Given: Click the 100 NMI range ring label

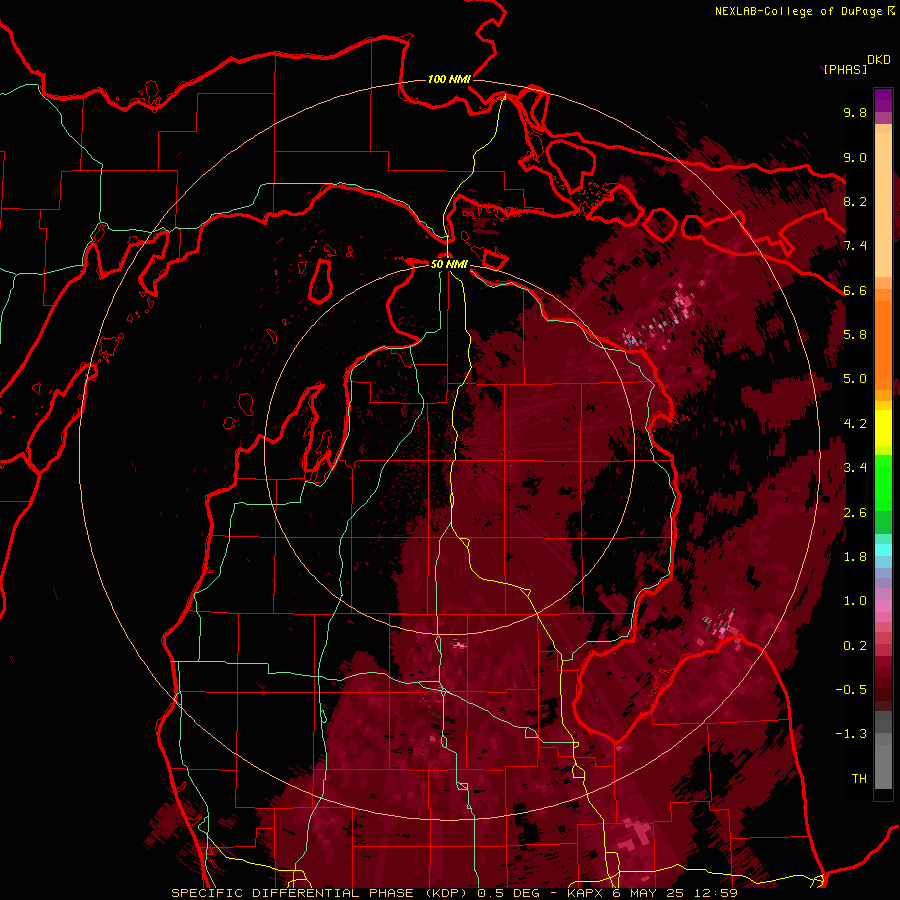Looking at the screenshot, I should point(449,79).
